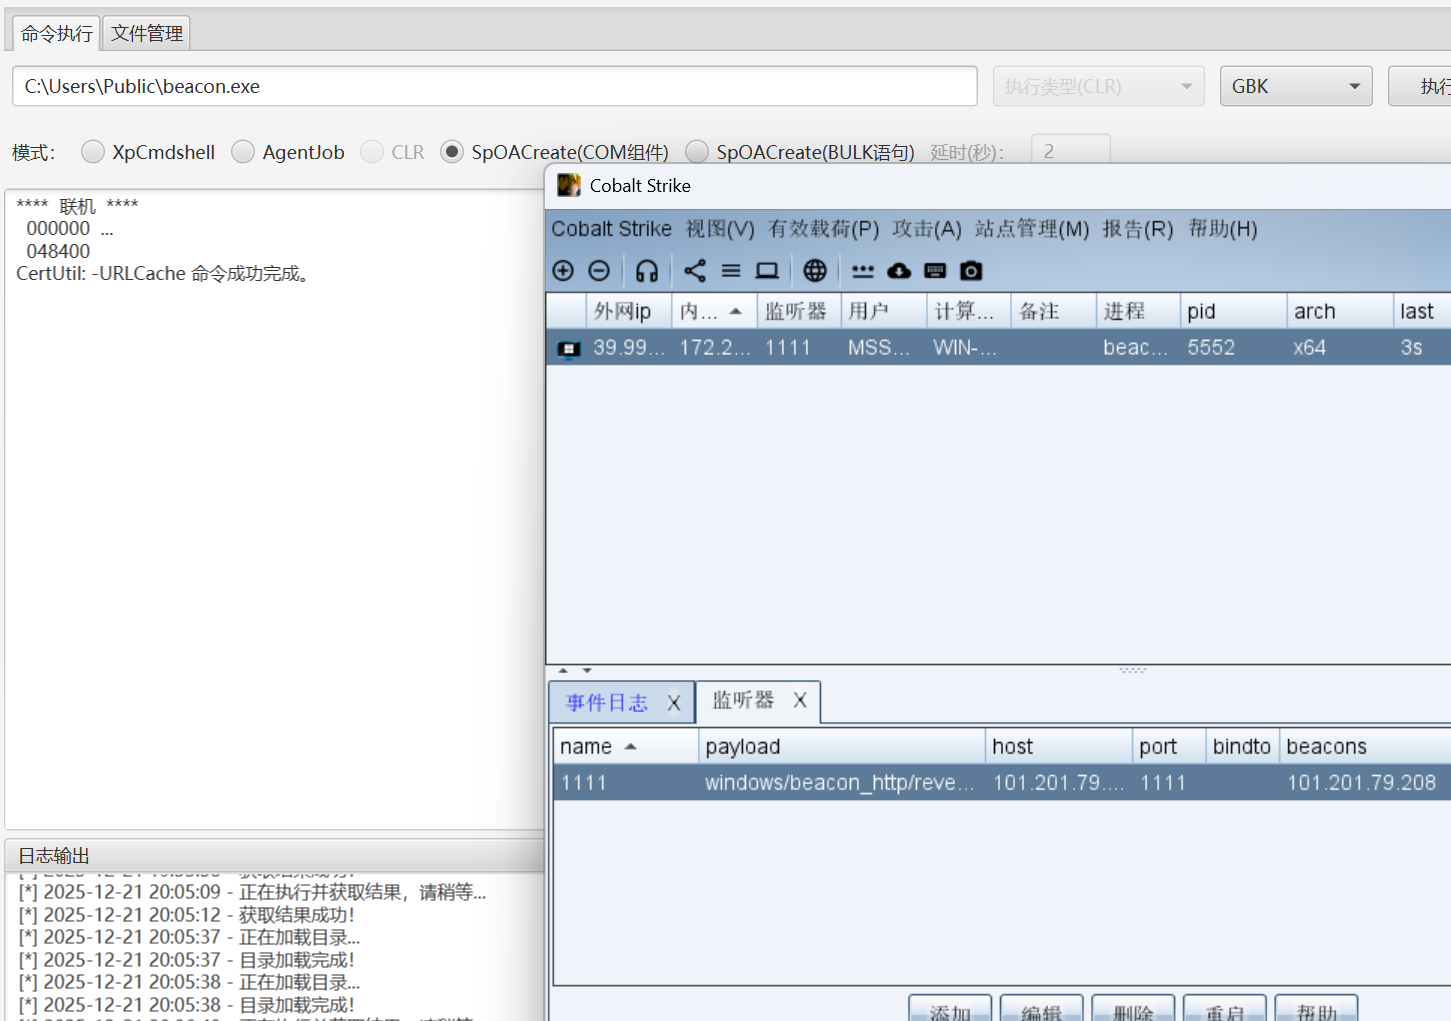Open the 攻击(A) menu
Image resolution: width=1451 pixels, height=1021 pixels.
point(927,229)
